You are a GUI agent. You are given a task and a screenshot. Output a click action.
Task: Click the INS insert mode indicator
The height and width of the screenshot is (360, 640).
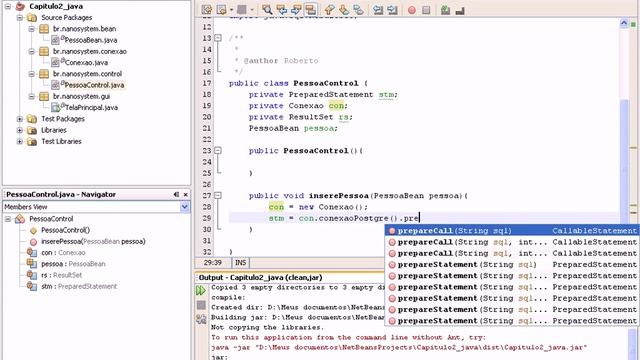coord(241,262)
